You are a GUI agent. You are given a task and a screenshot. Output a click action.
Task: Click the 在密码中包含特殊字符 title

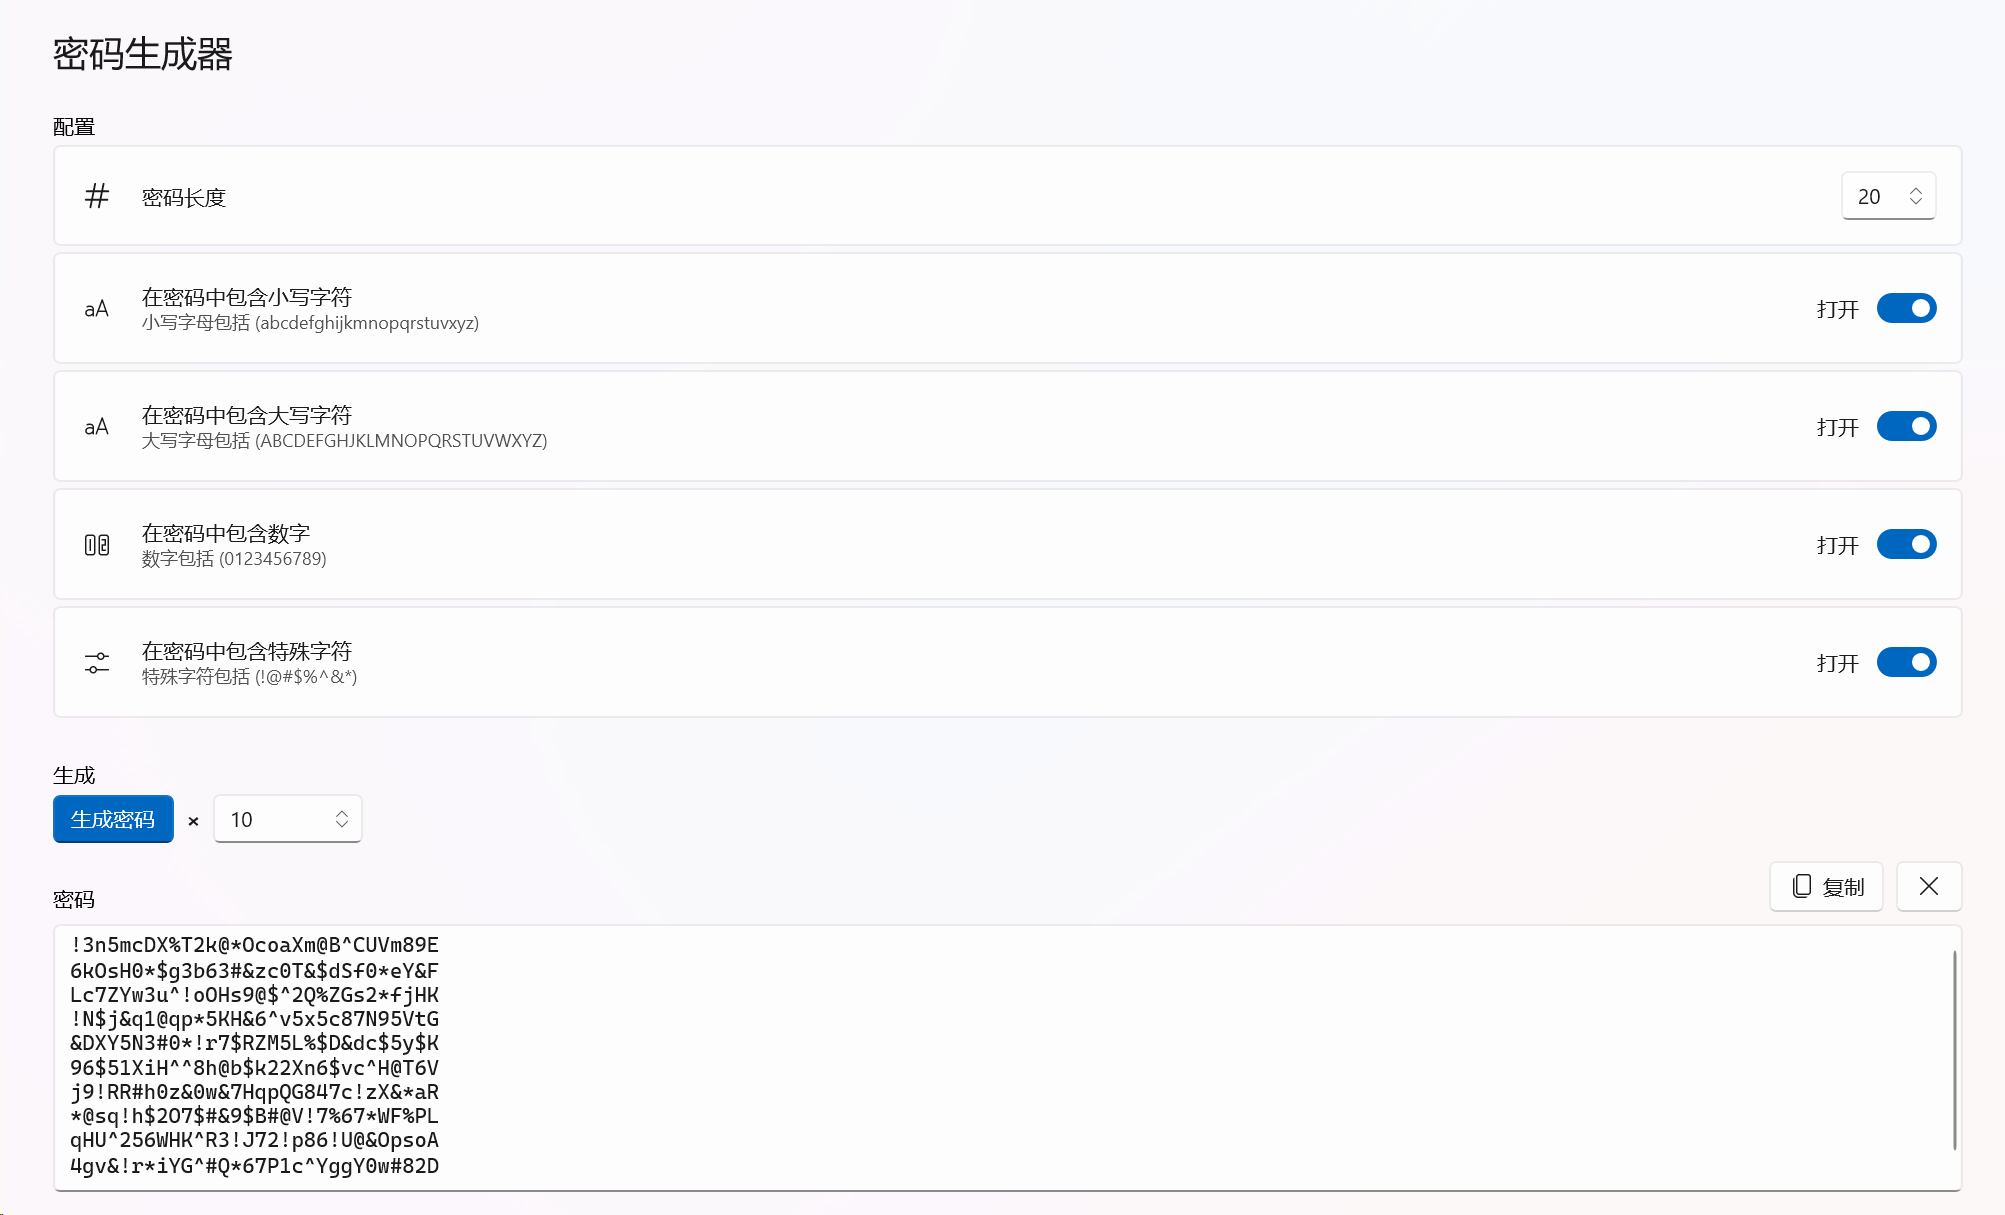[247, 651]
